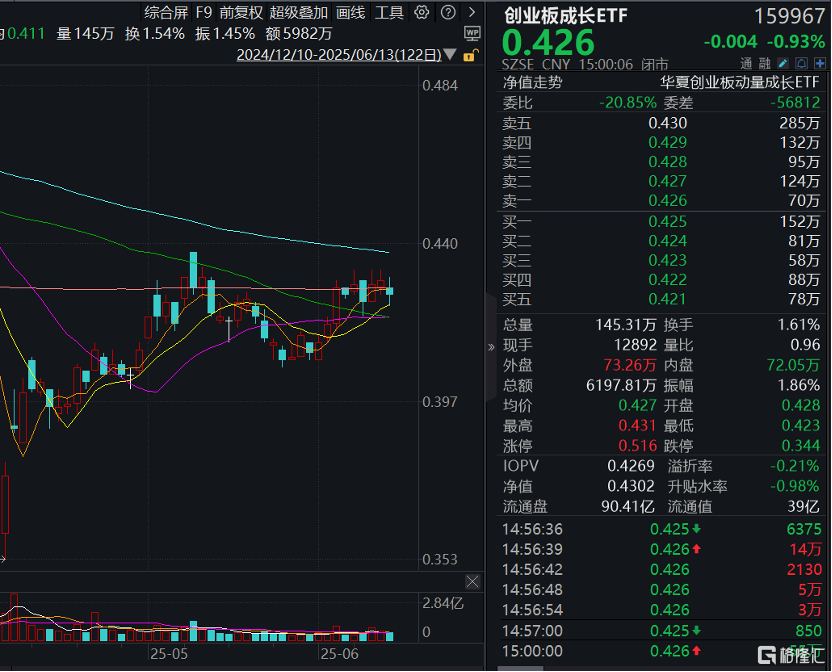Viewport: 832px width, 672px height.
Task: Click the 25-05 timeline label
Action: click(169, 654)
